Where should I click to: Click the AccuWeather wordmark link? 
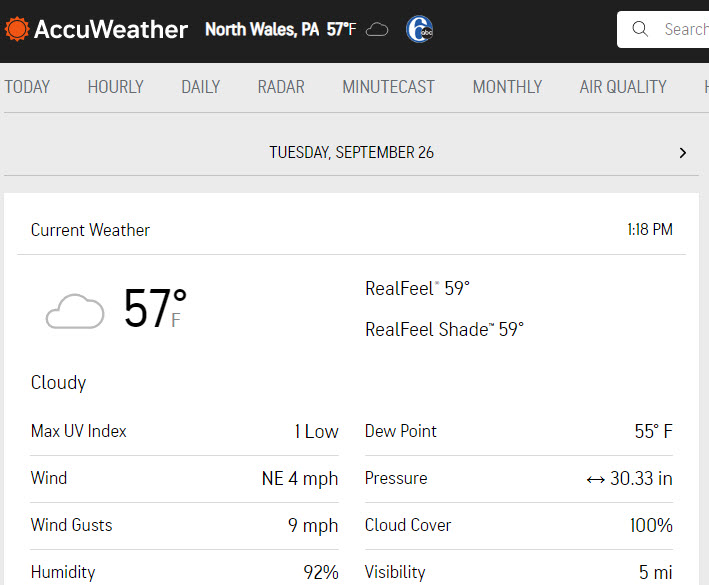click(x=111, y=29)
